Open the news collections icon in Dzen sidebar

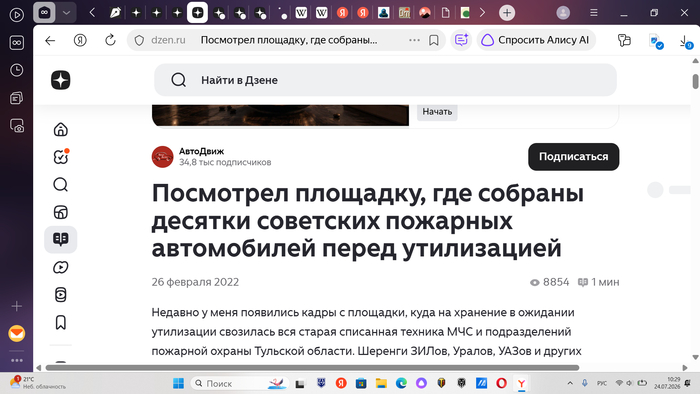(x=61, y=212)
